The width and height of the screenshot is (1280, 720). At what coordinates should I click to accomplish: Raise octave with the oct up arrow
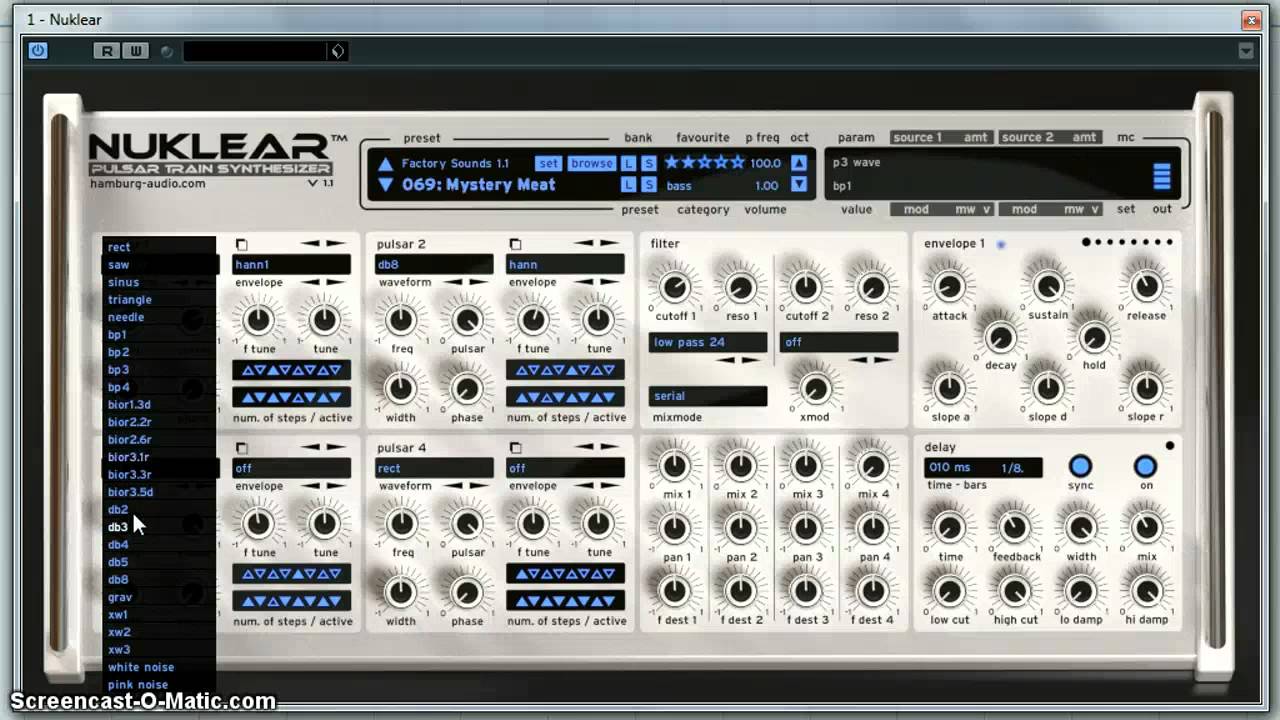(x=799, y=163)
